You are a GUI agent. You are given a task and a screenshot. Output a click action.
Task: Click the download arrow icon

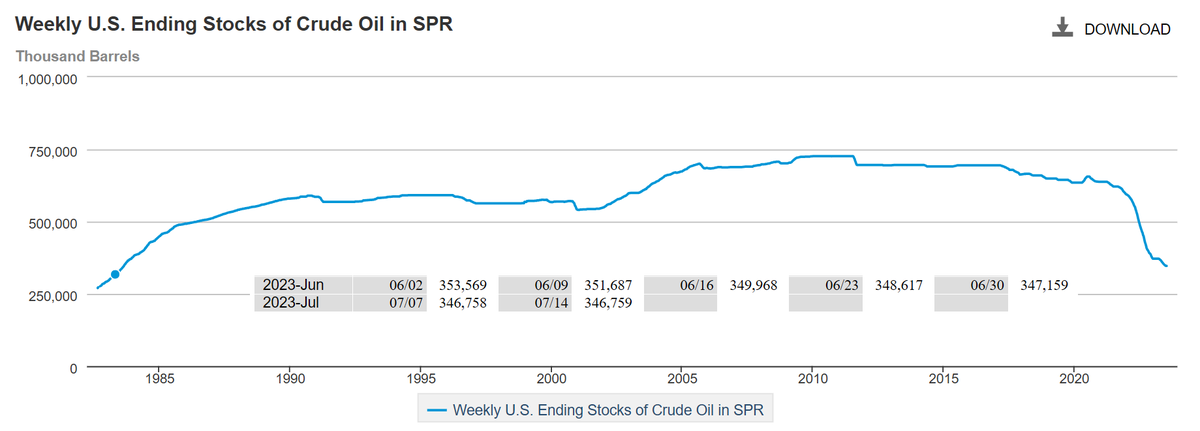[1062, 28]
